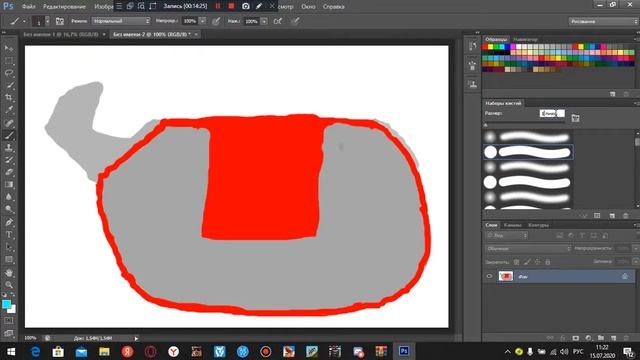
Task: Click the screen recorder screenshot camera icon
Action: point(245,6)
